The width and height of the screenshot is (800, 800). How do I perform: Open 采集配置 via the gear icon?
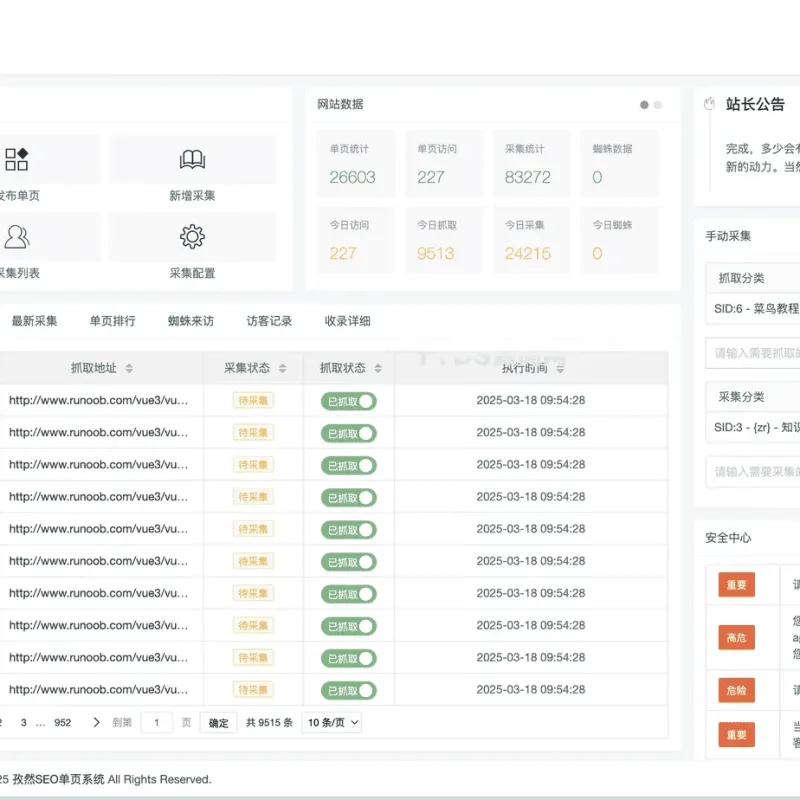click(x=192, y=237)
